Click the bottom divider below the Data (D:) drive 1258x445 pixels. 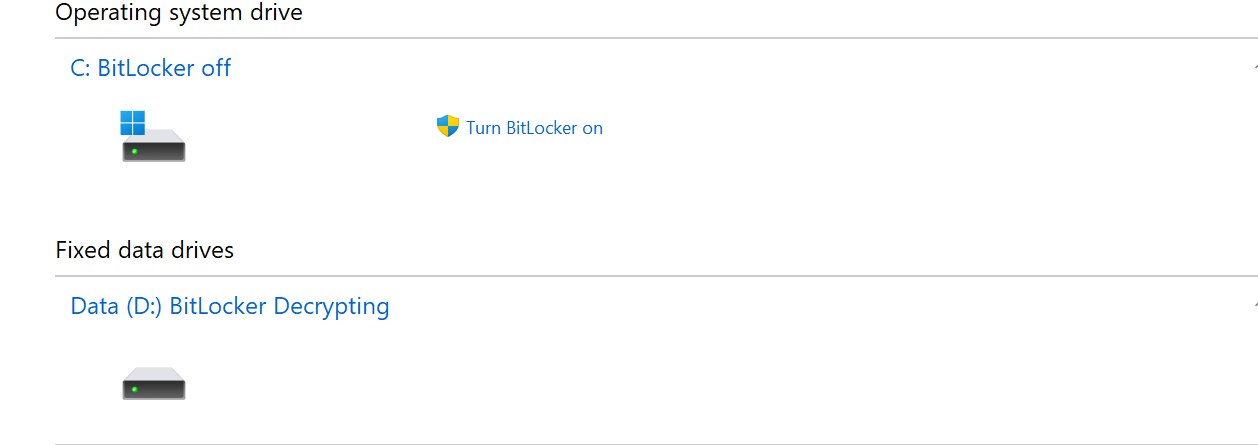[656, 443]
